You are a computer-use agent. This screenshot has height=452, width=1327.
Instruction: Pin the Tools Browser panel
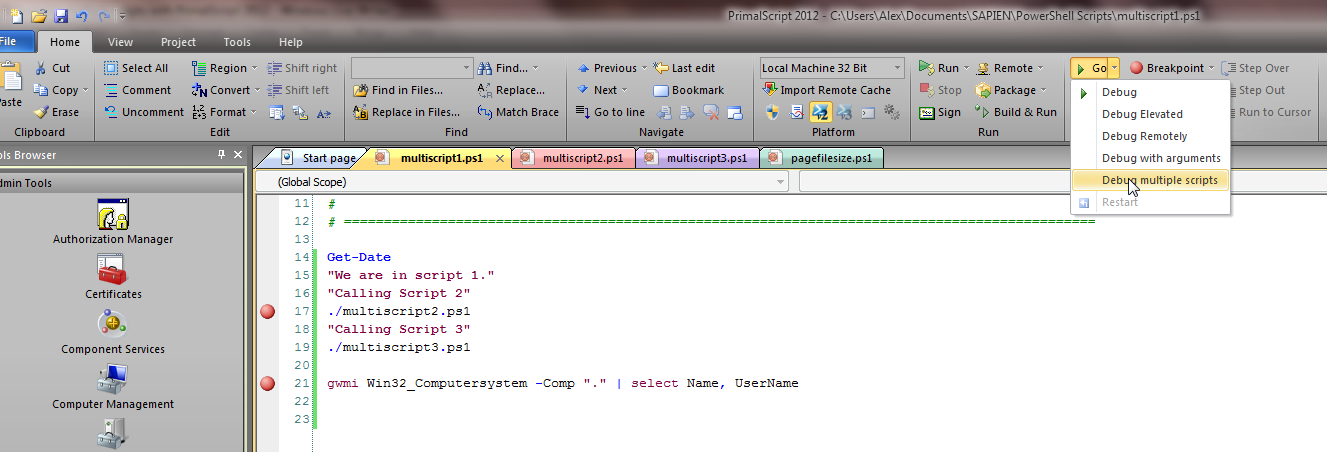[222, 155]
